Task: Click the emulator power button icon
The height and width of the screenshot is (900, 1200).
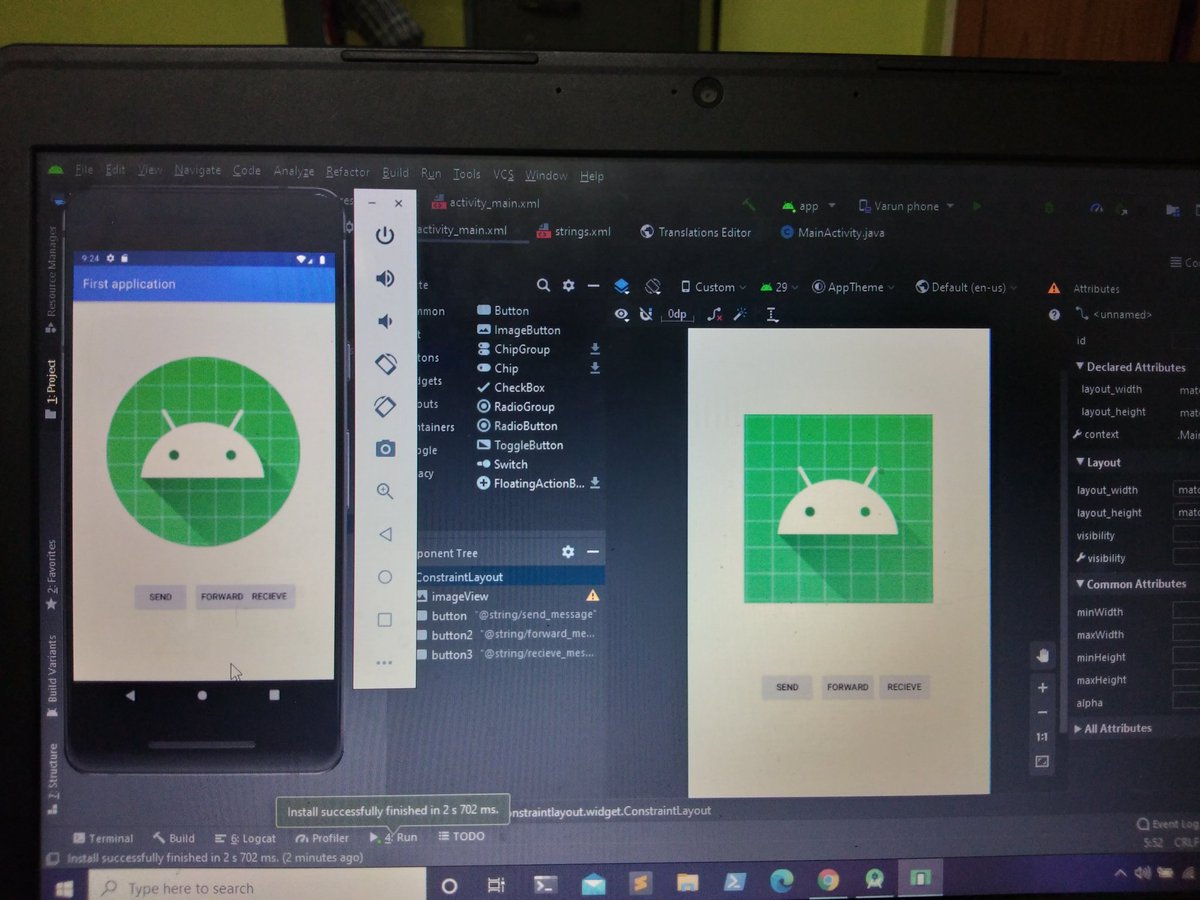Action: (385, 236)
